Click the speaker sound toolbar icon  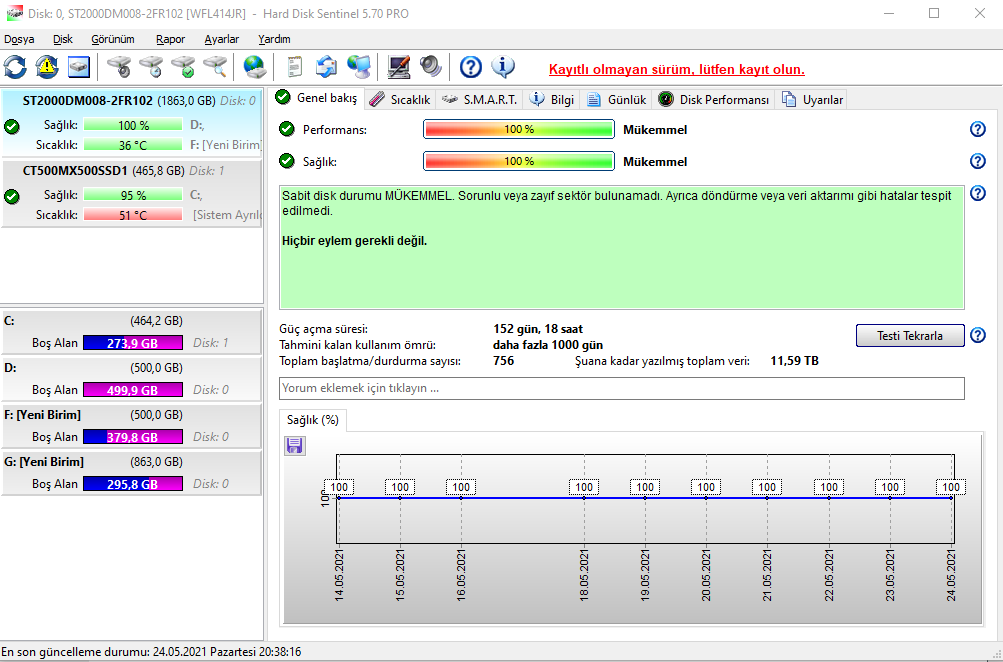tap(431, 67)
